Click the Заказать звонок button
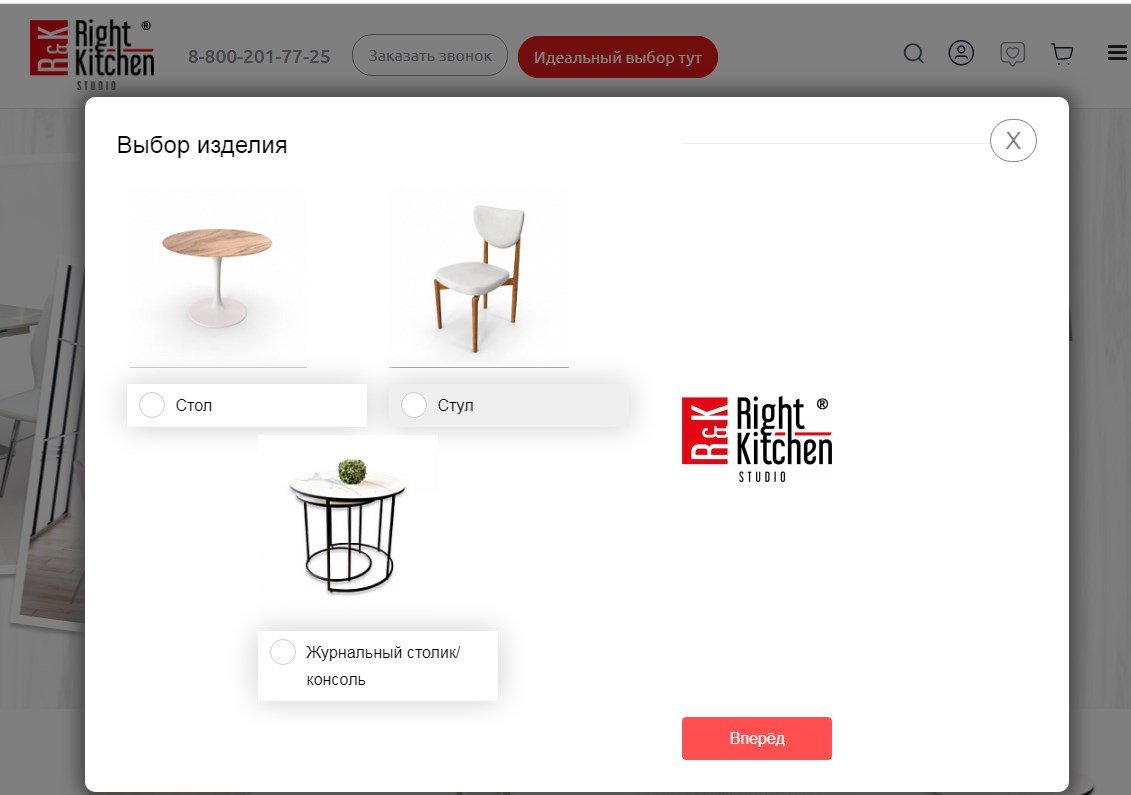The width and height of the screenshot is (1131, 795). tap(430, 56)
